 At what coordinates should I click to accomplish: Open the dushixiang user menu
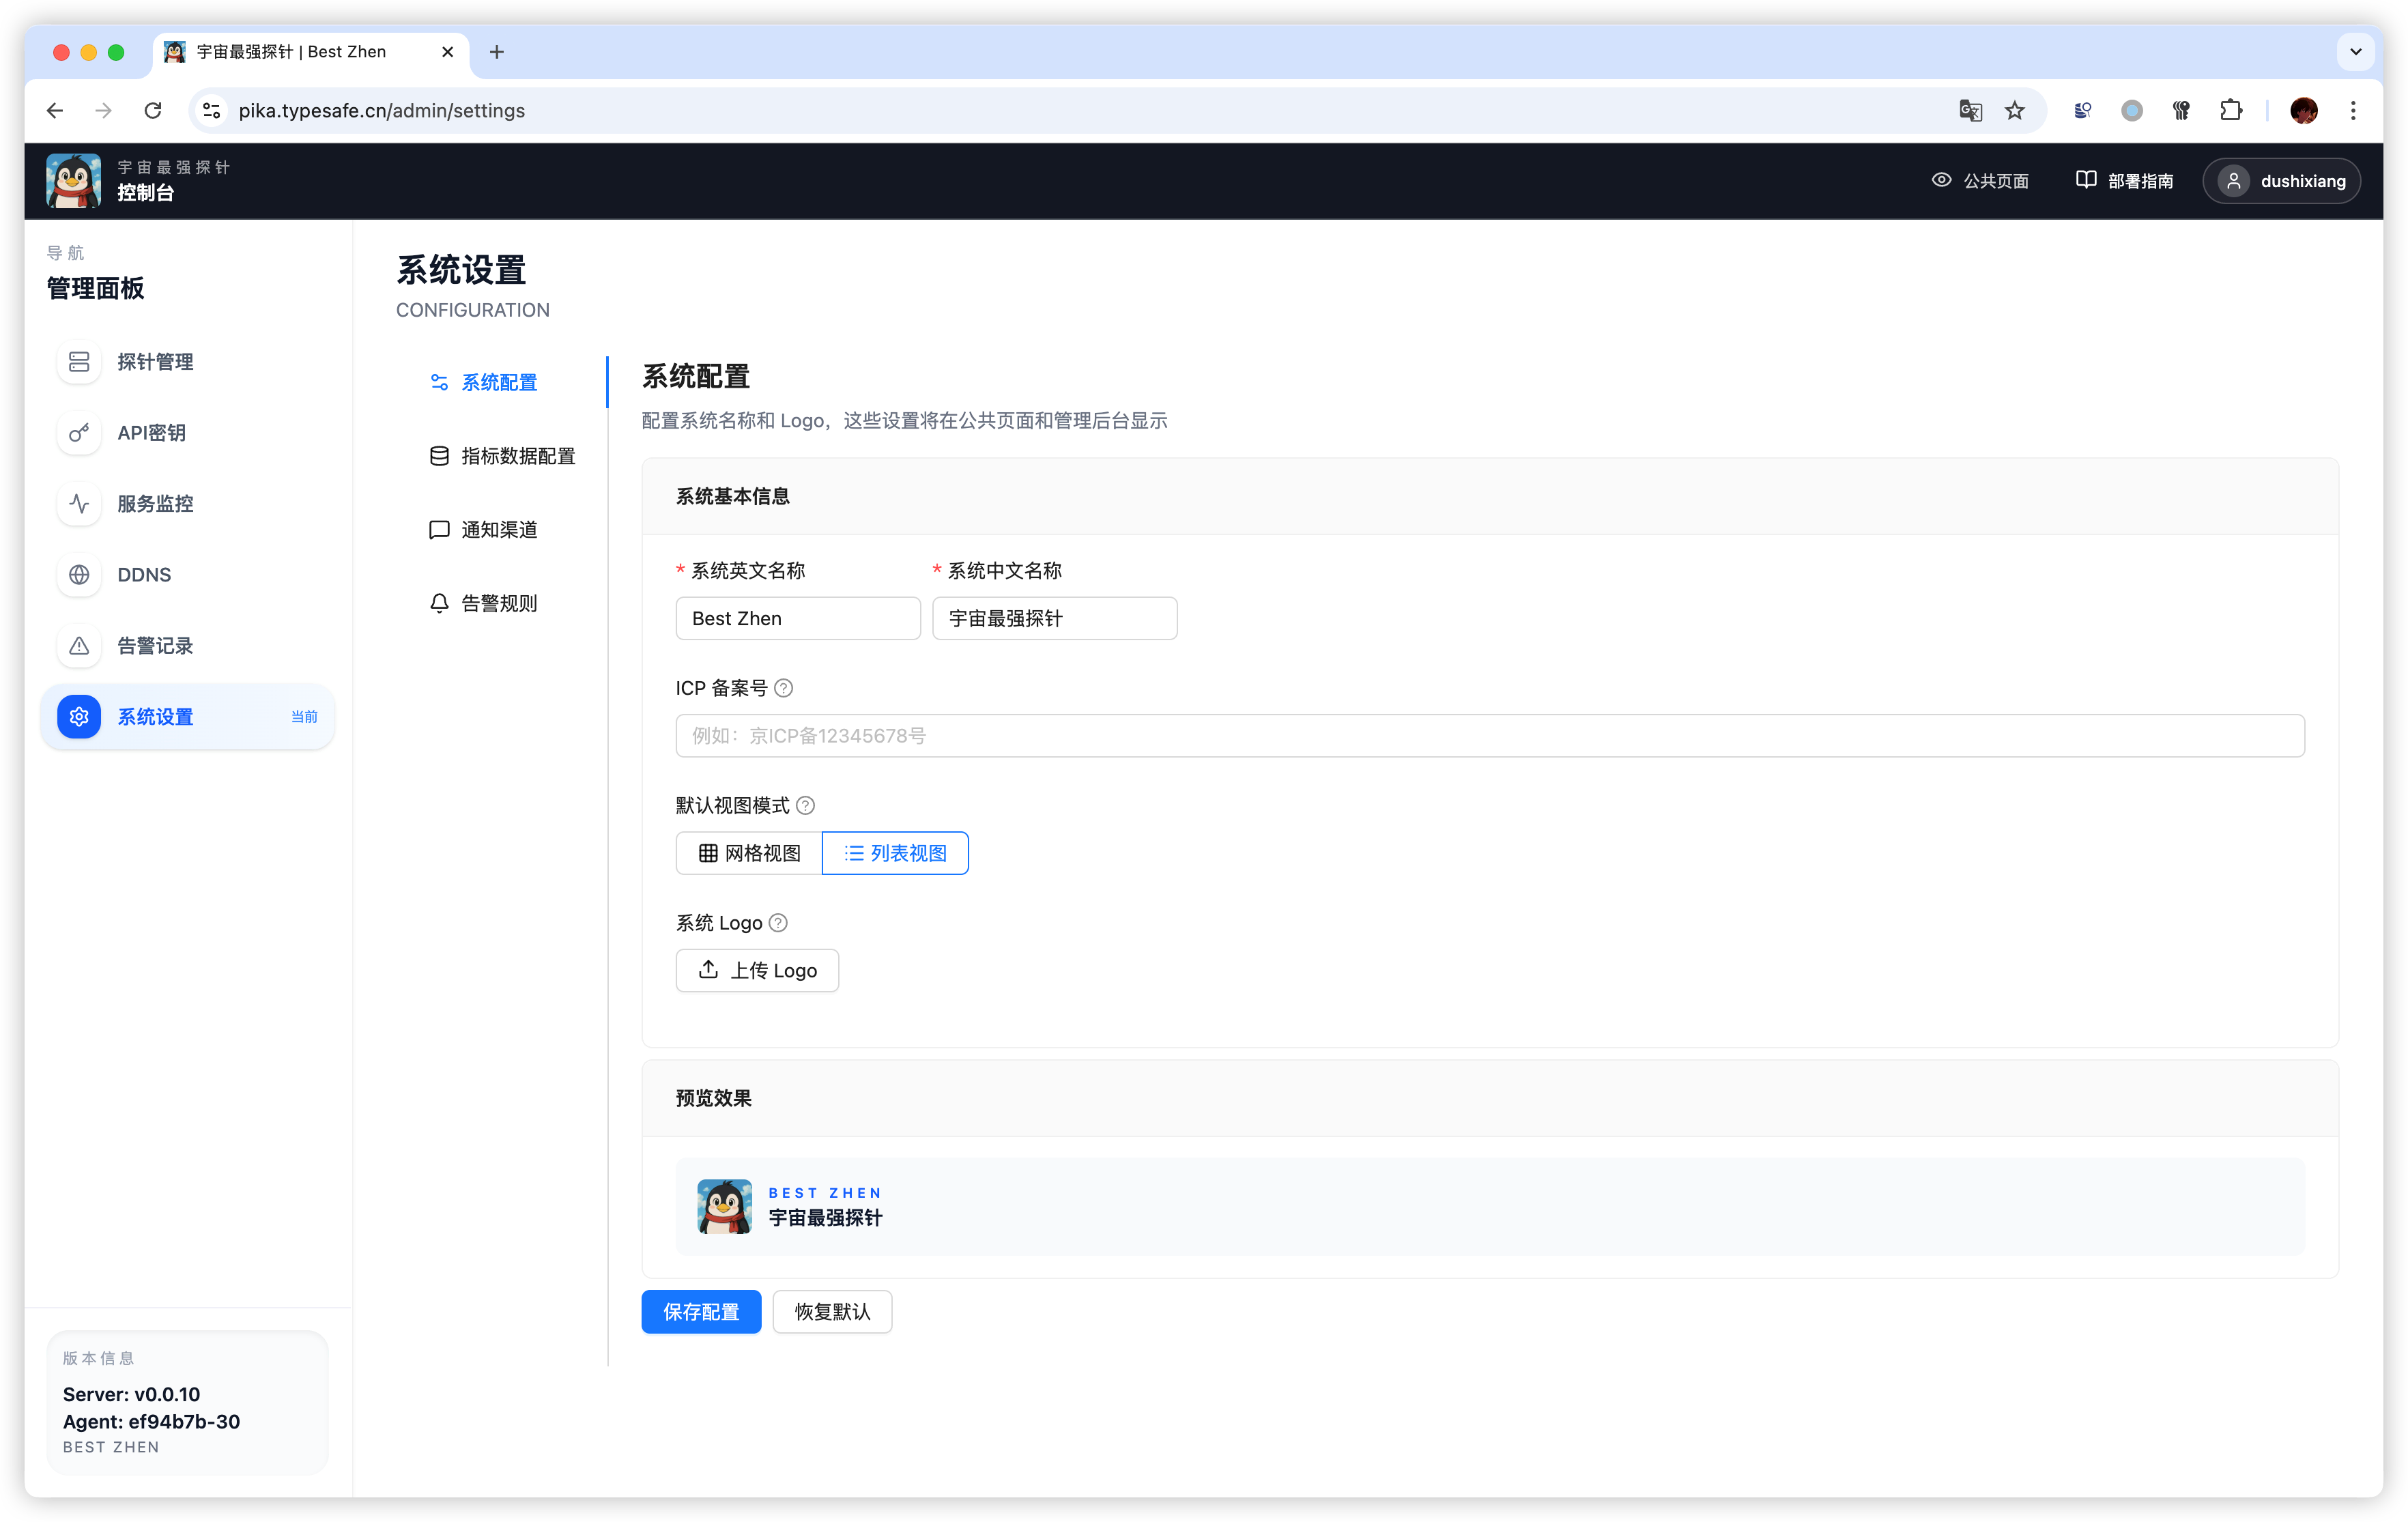click(x=2281, y=181)
